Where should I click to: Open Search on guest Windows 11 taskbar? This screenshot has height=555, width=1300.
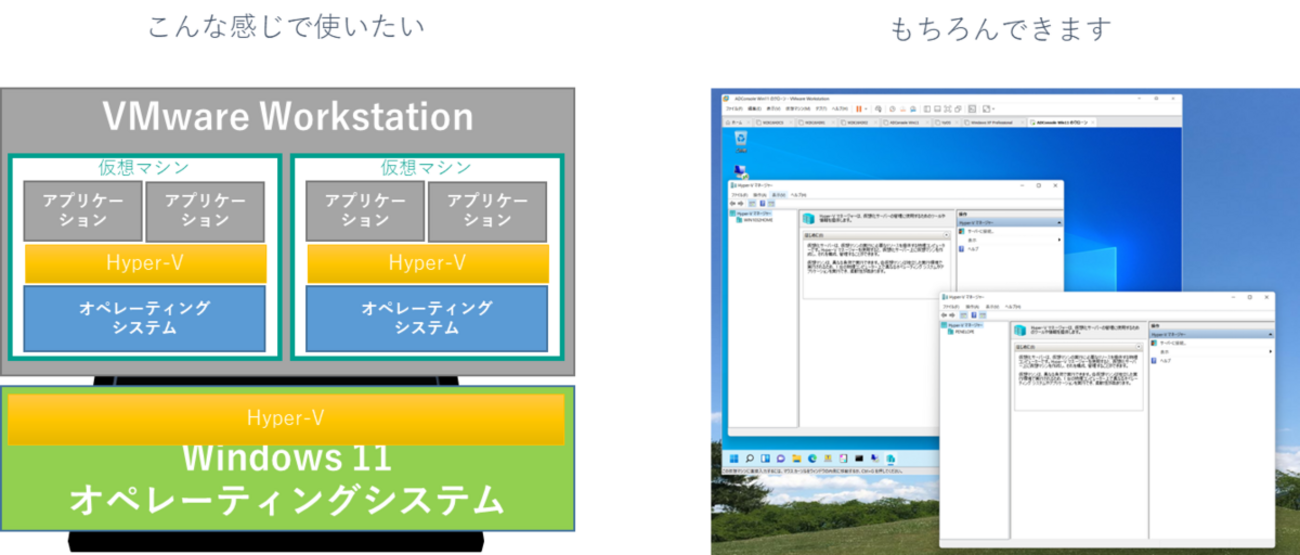tap(749, 458)
